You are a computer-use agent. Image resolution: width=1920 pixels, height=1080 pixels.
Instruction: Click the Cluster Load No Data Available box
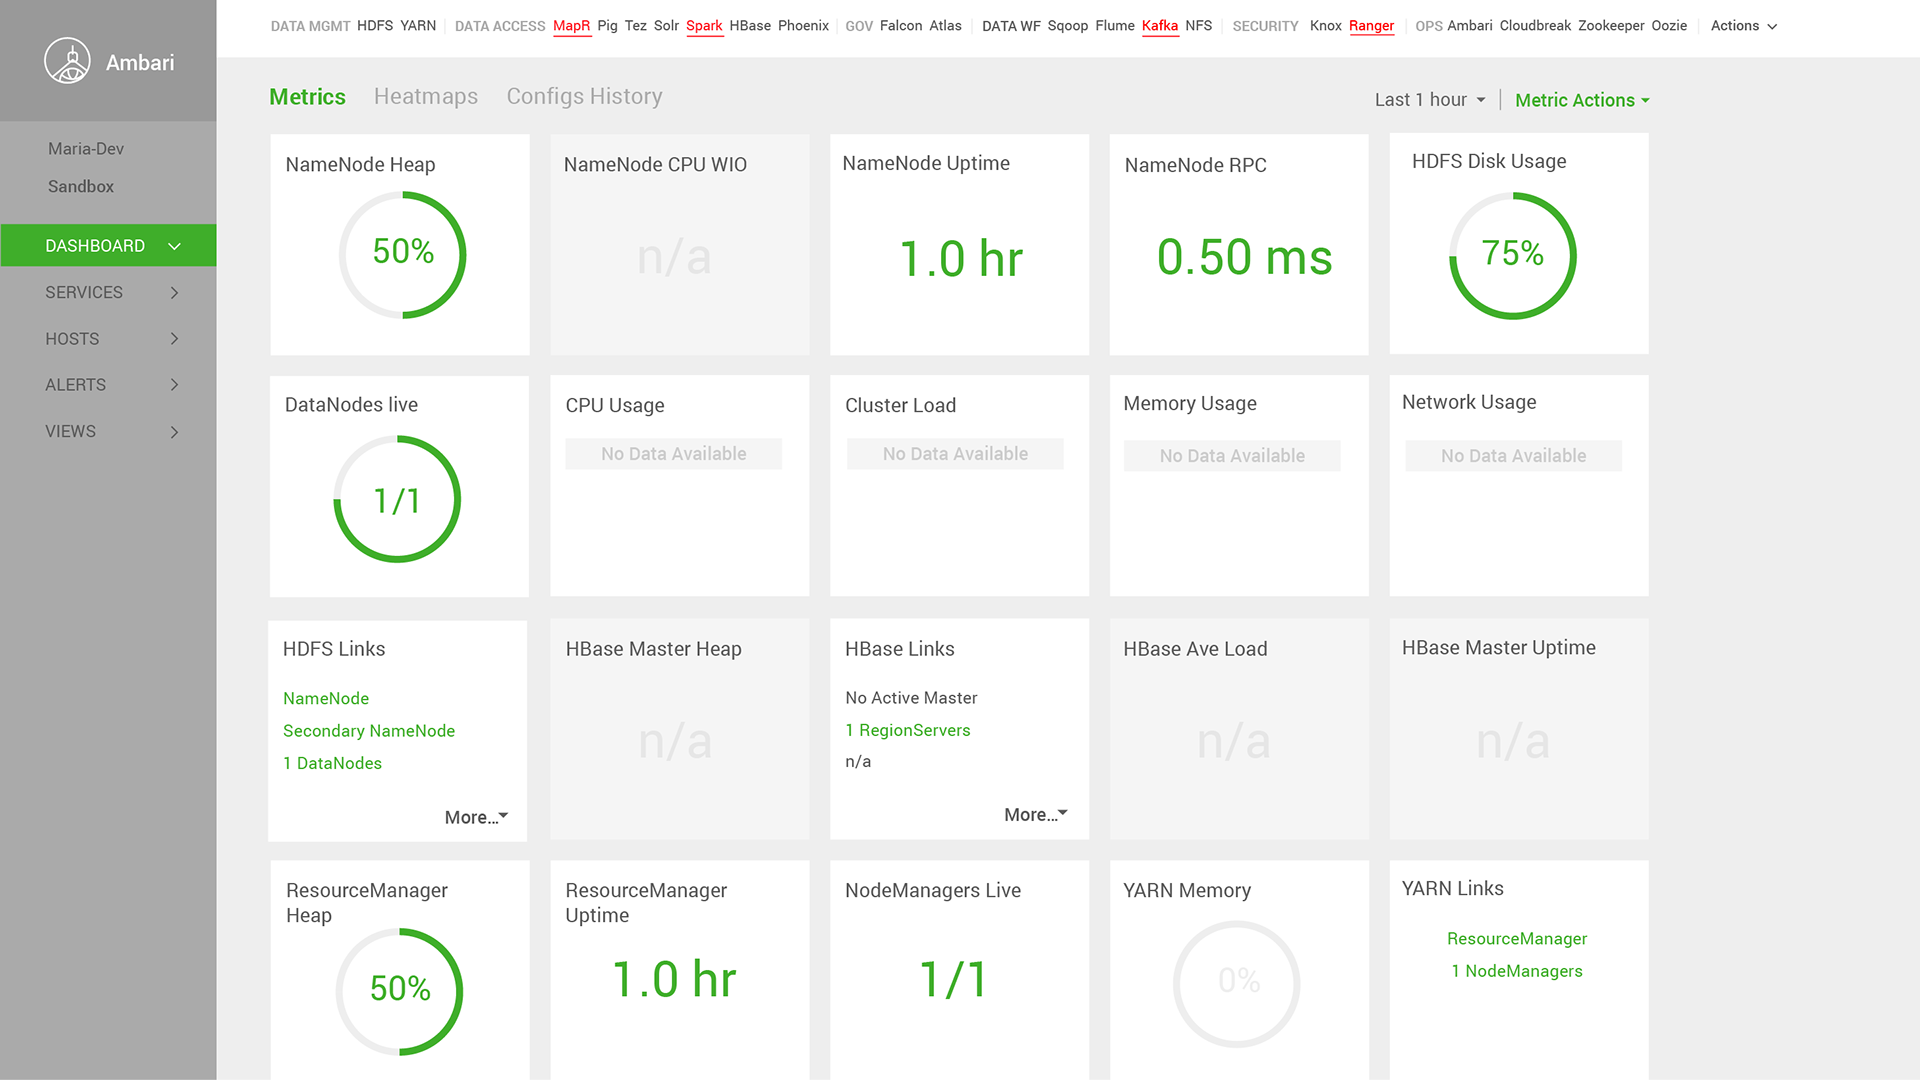coord(955,454)
